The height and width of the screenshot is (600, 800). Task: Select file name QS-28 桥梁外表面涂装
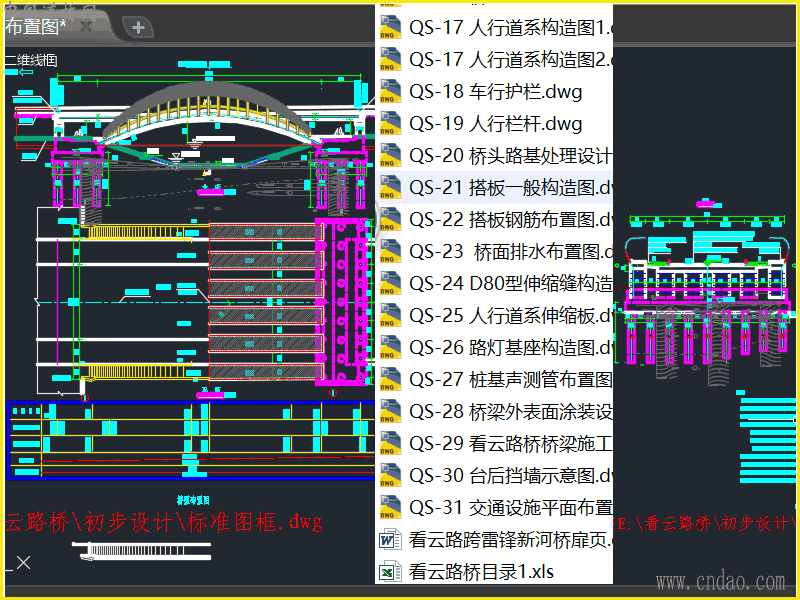coord(511,412)
